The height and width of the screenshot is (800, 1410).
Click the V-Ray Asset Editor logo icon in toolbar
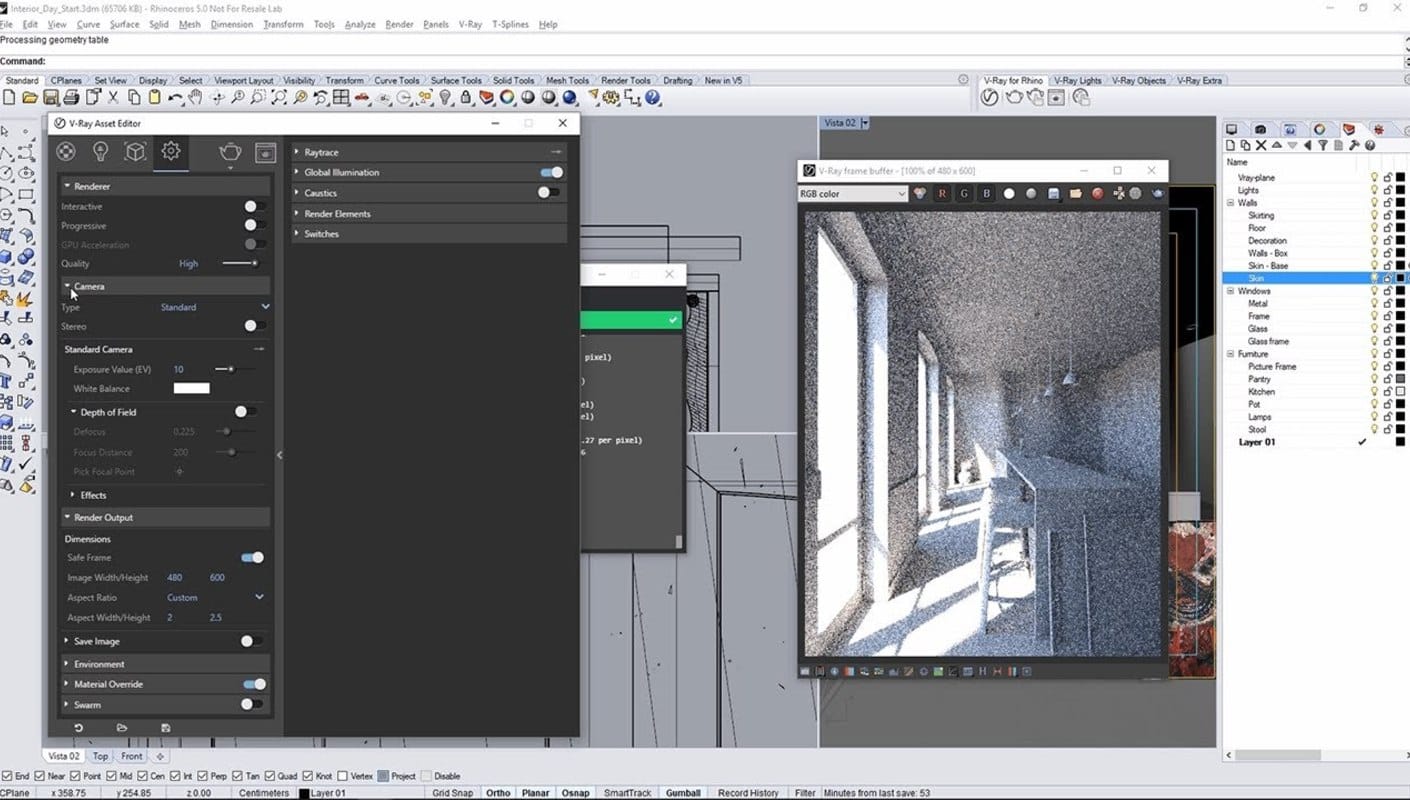pyautogui.click(x=989, y=98)
